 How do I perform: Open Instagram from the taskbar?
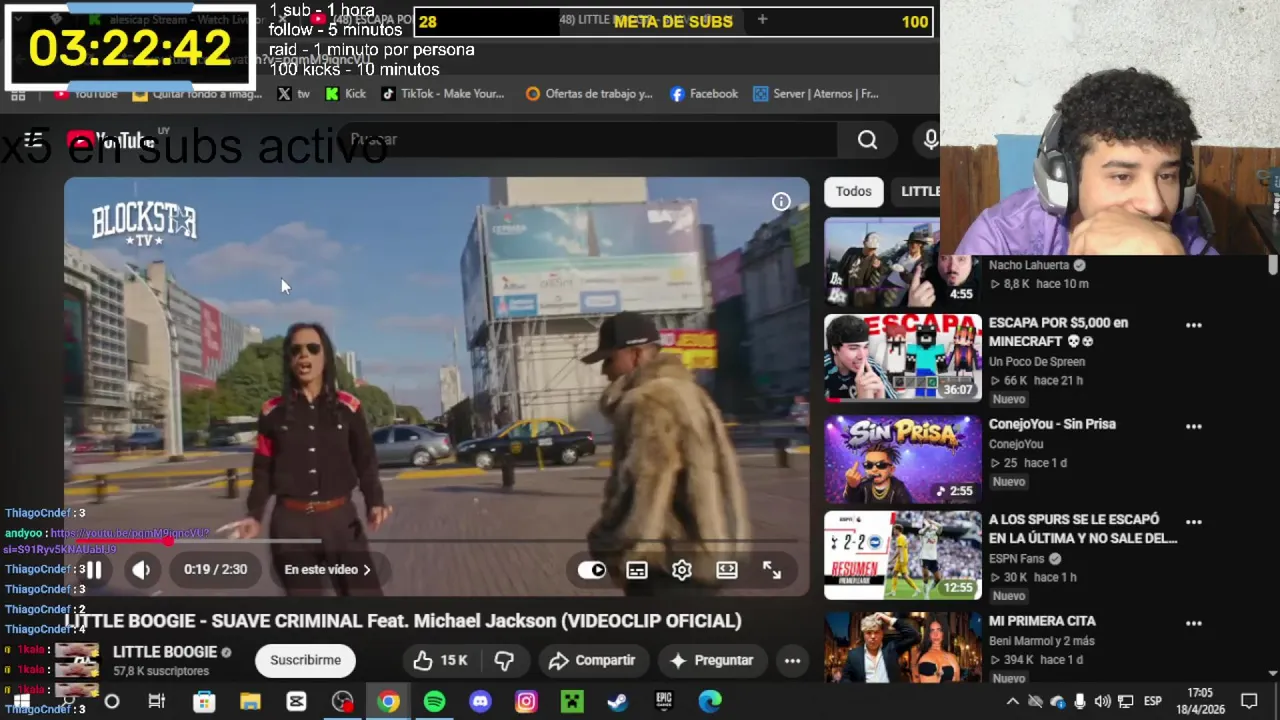click(526, 702)
